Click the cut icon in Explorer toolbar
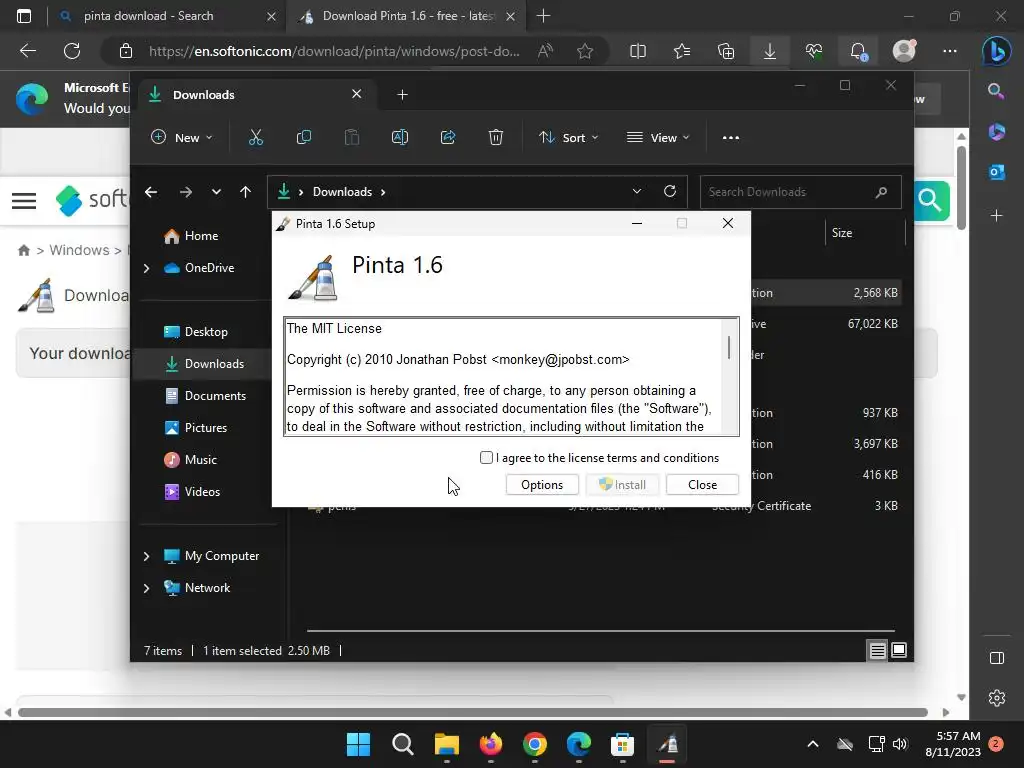Viewport: 1024px width, 768px height. (255, 138)
